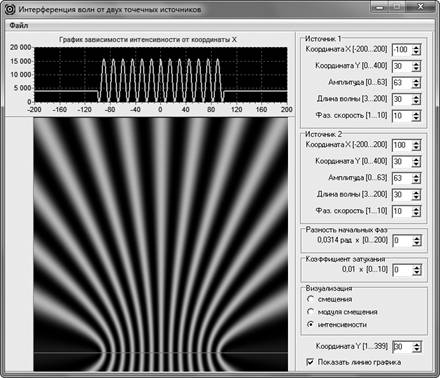Click the Source 1 Амплитуда spinner arrows
Screen dimensions: 440x378
point(416,83)
